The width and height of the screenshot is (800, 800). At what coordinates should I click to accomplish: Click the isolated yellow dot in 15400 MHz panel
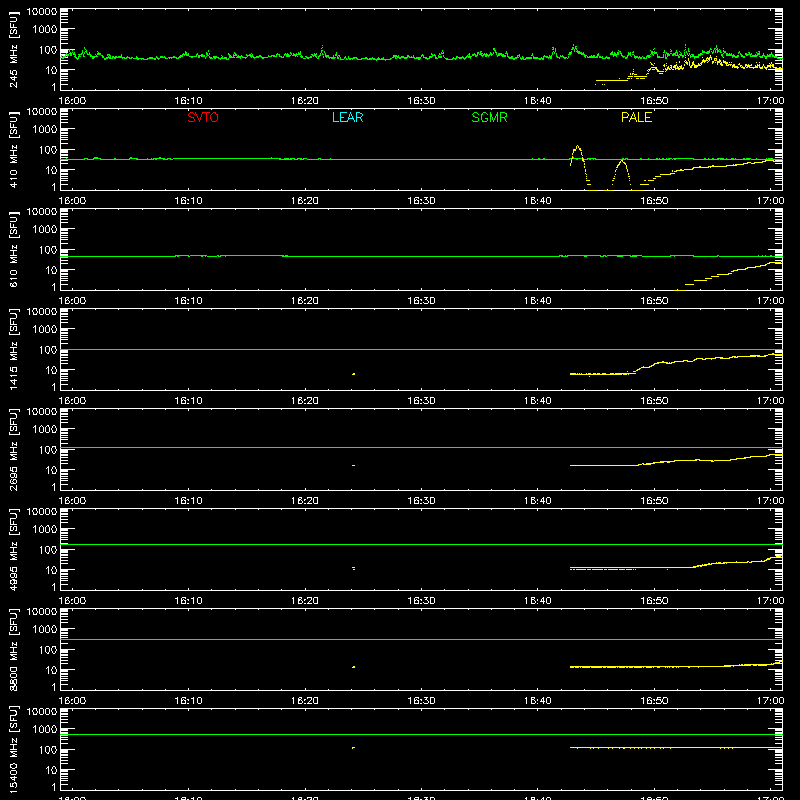pyautogui.click(x=354, y=748)
